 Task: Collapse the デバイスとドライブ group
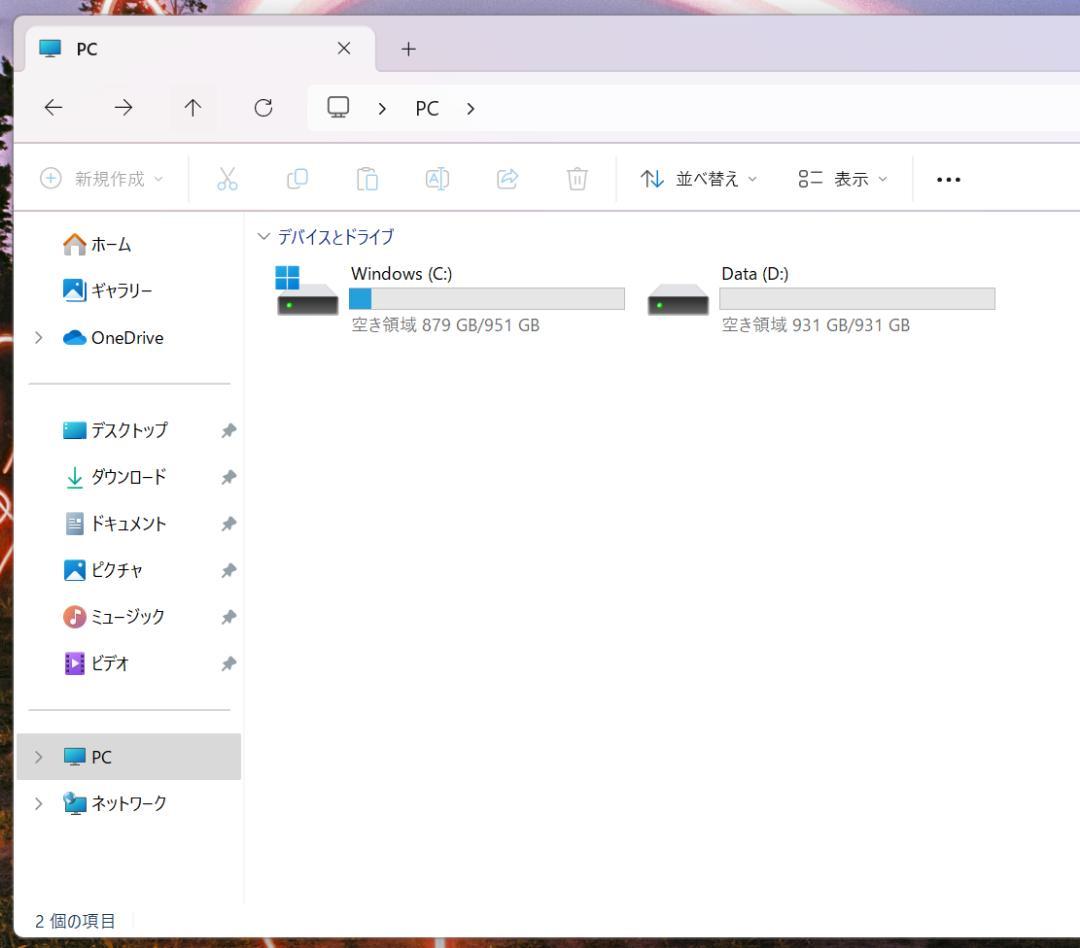click(264, 237)
